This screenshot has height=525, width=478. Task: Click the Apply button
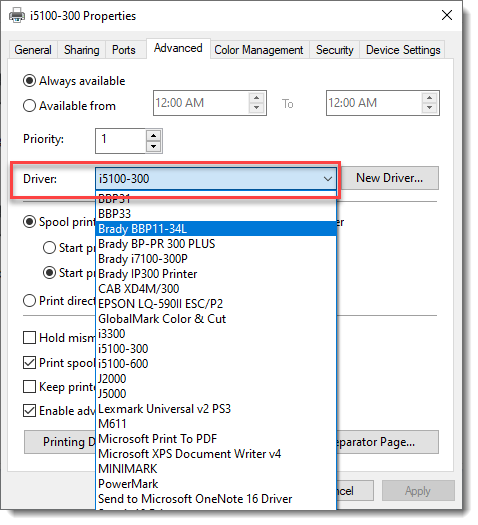tap(418, 491)
